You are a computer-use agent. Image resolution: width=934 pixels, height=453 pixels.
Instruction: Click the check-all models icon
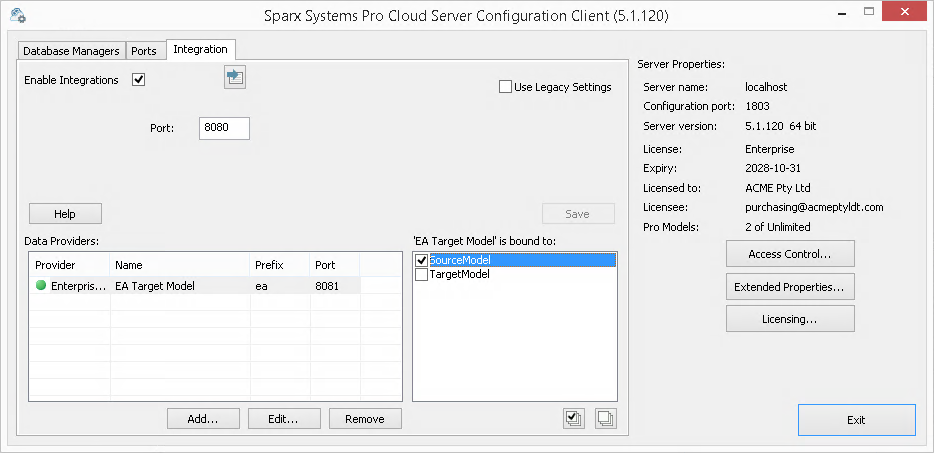click(x=574, y=419)
